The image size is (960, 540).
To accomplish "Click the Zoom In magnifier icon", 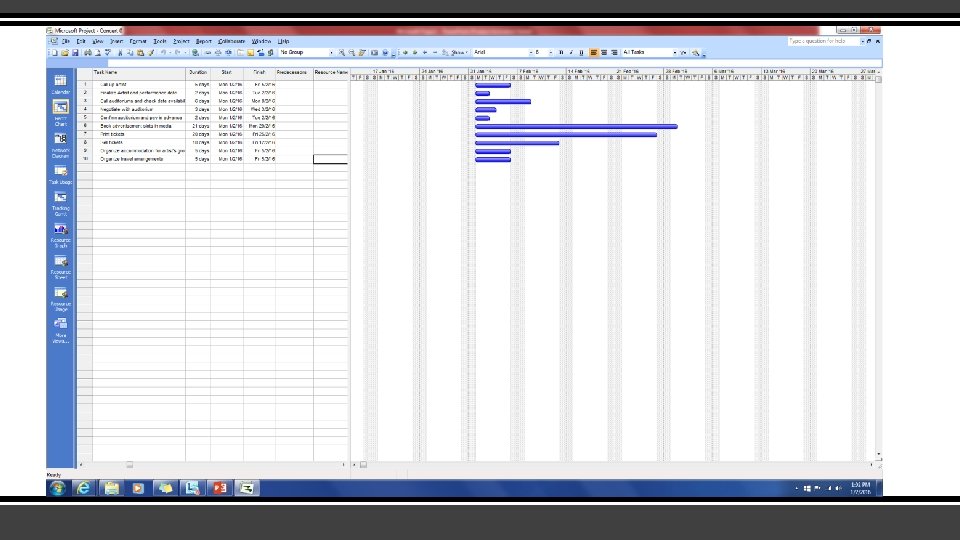I will 342,53.
